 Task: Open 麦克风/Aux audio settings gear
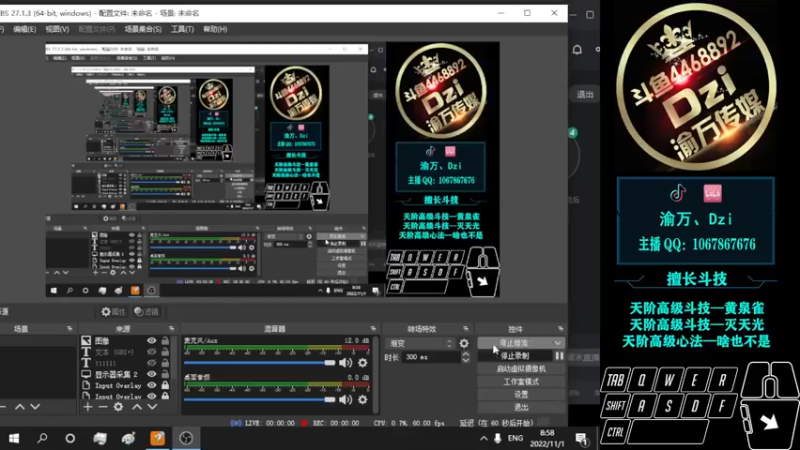(x=362, y=363)
